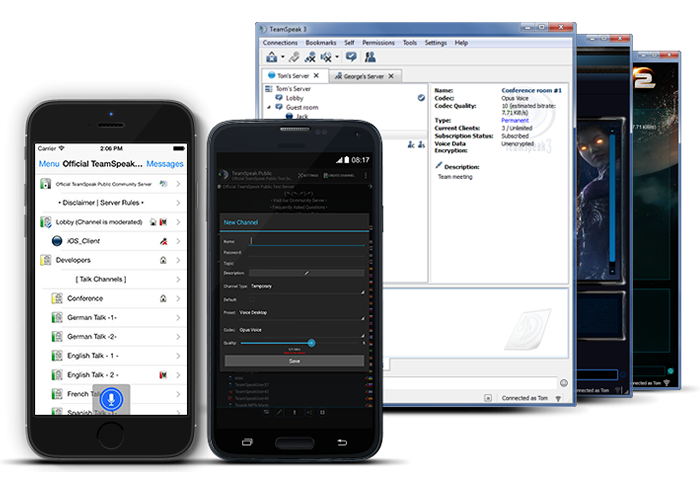The height and width of the screenshot is (482, 700).
Task: Open the Help menu
Action: tap(461, 43)
